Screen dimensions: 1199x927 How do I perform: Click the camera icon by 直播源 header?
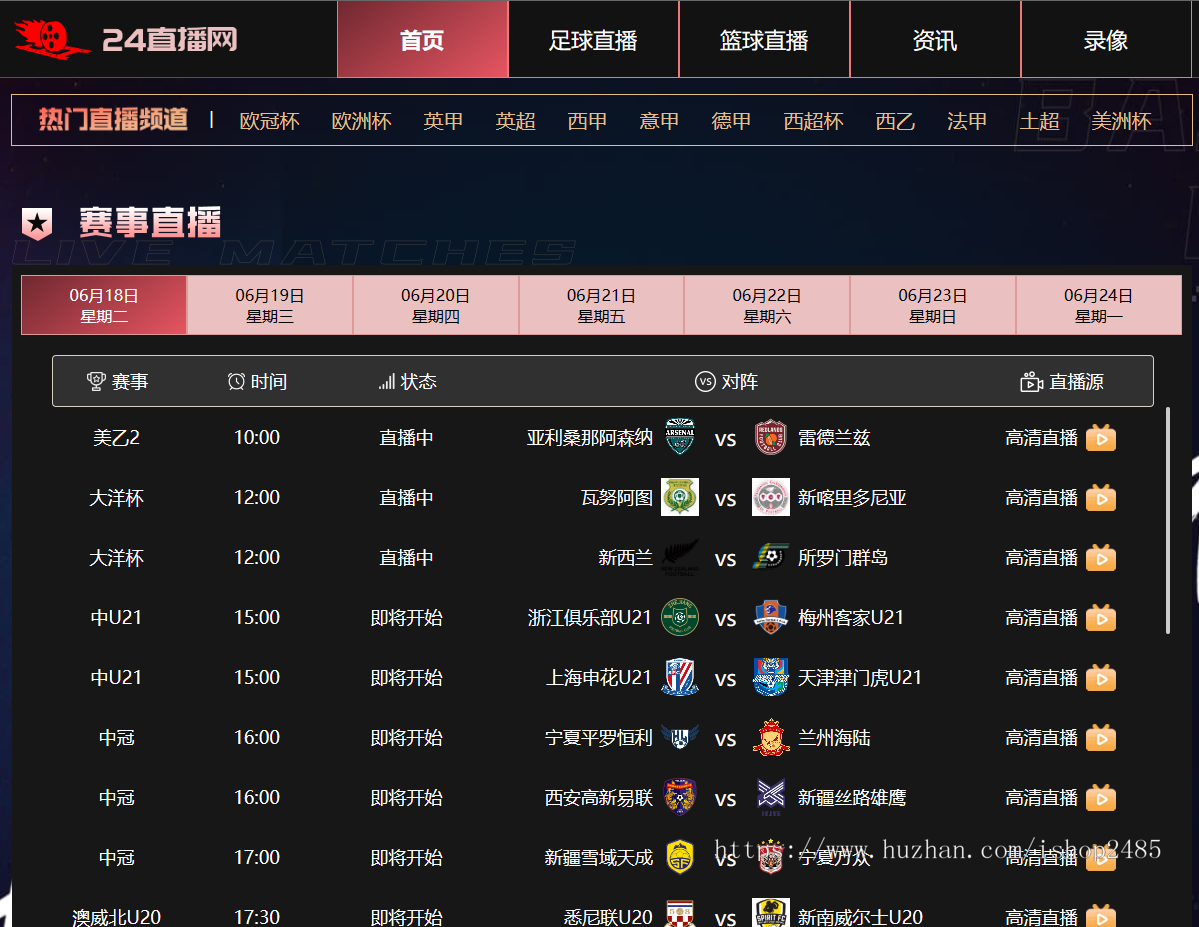(1032, 381)
